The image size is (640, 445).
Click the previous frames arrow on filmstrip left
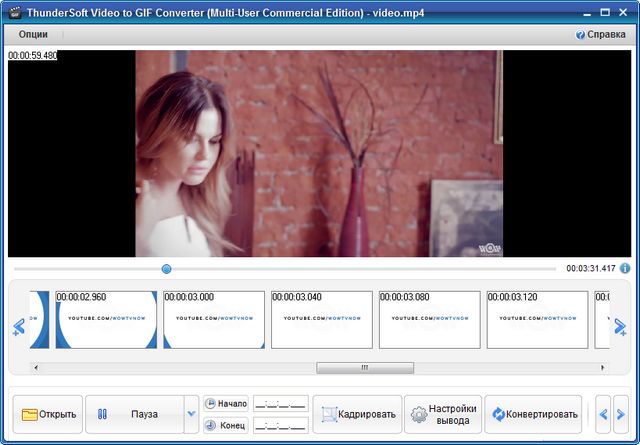(x=18, y=326)
